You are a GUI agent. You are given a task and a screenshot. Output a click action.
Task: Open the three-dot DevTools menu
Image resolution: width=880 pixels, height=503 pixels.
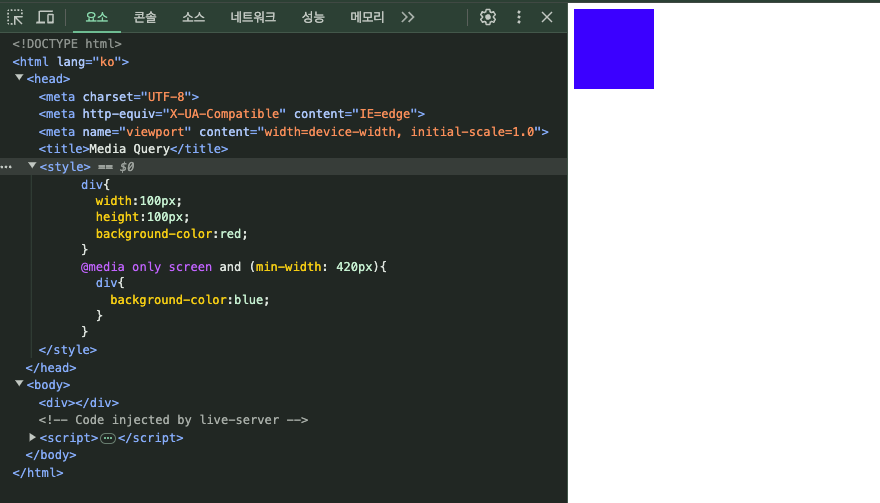[519, 17]
